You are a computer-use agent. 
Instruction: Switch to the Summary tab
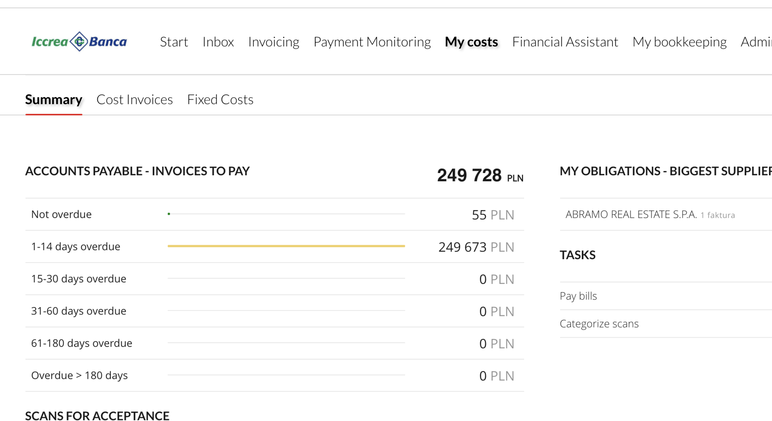[x=54, y=99]
